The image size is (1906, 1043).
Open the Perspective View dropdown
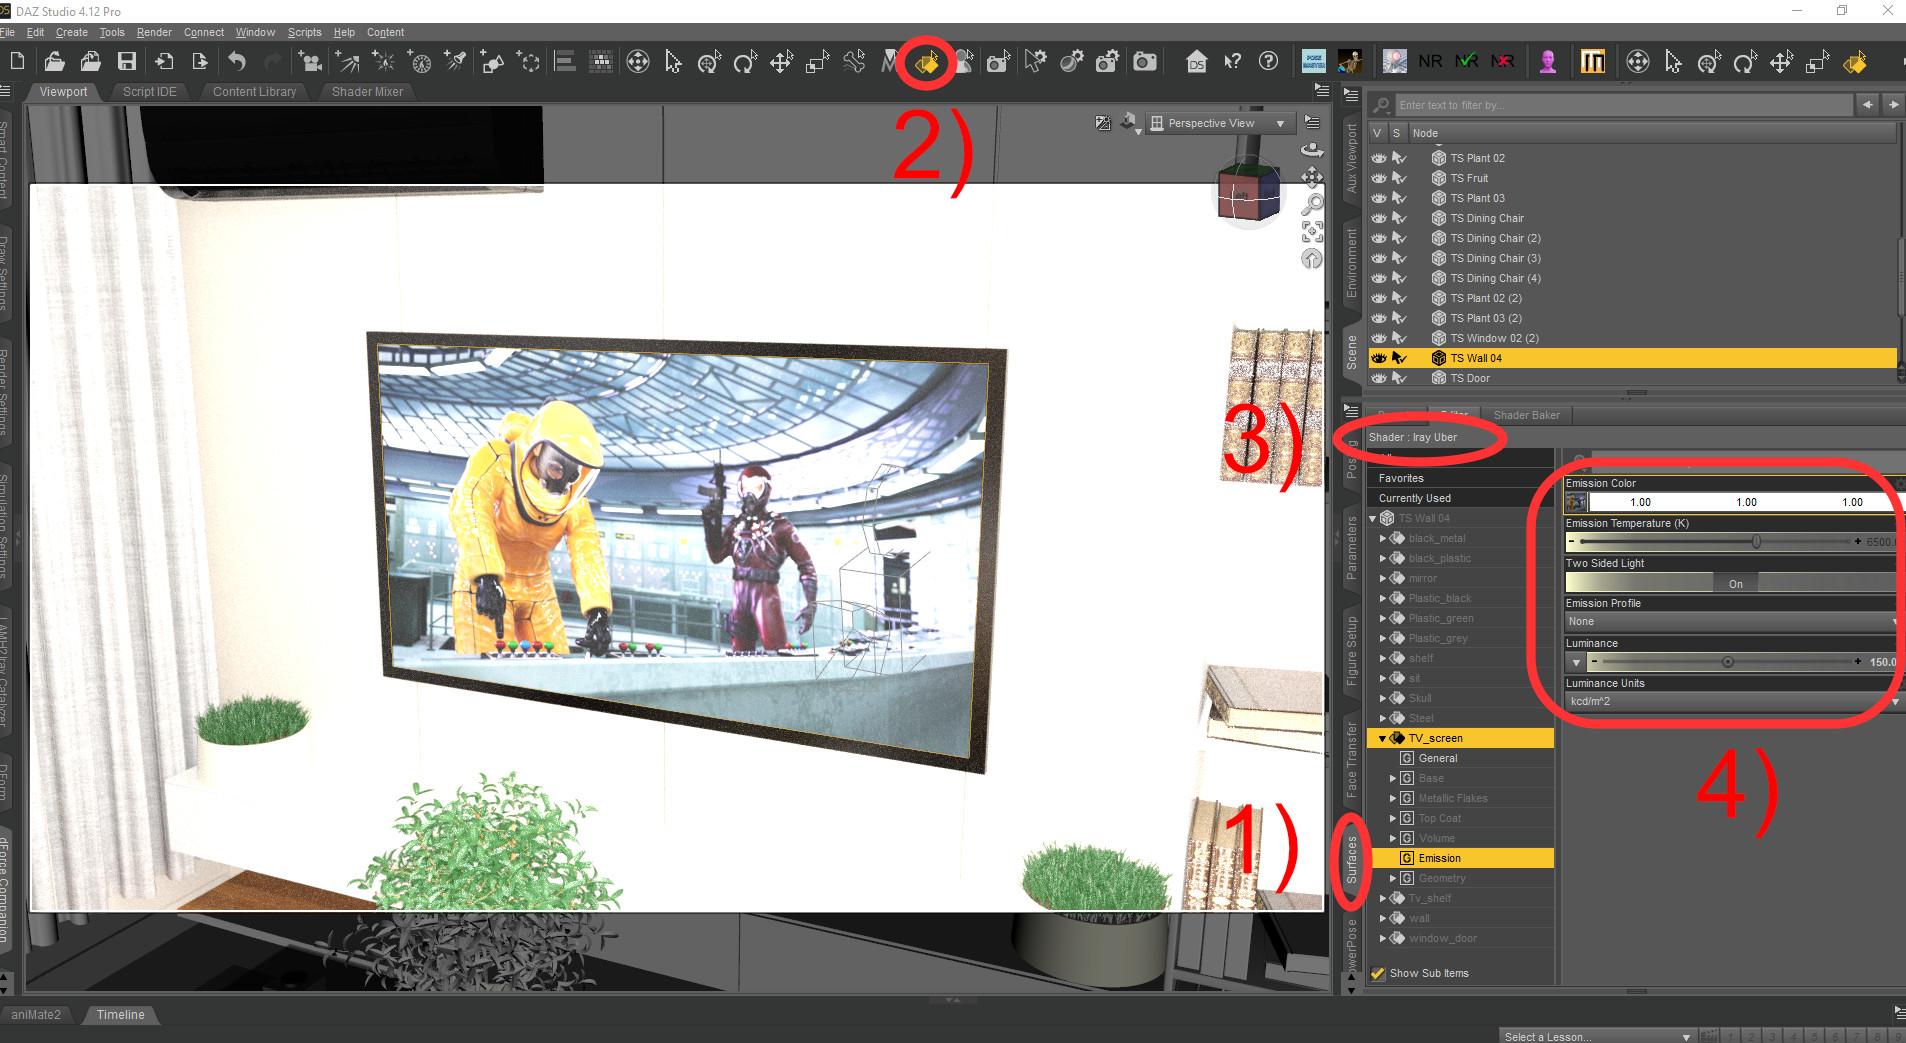(x=1219, y=123)
